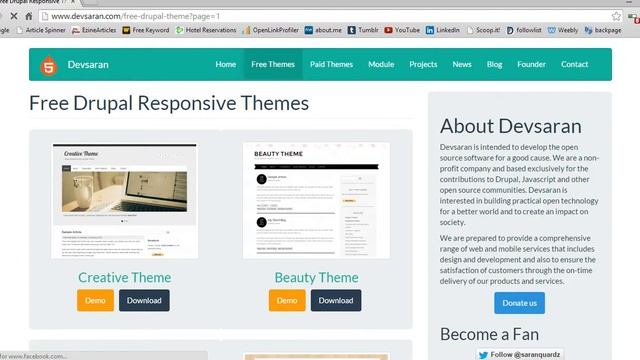The image size is (640, 360).
Task: Open the Contact menu item
Action: tap(575, 64)
